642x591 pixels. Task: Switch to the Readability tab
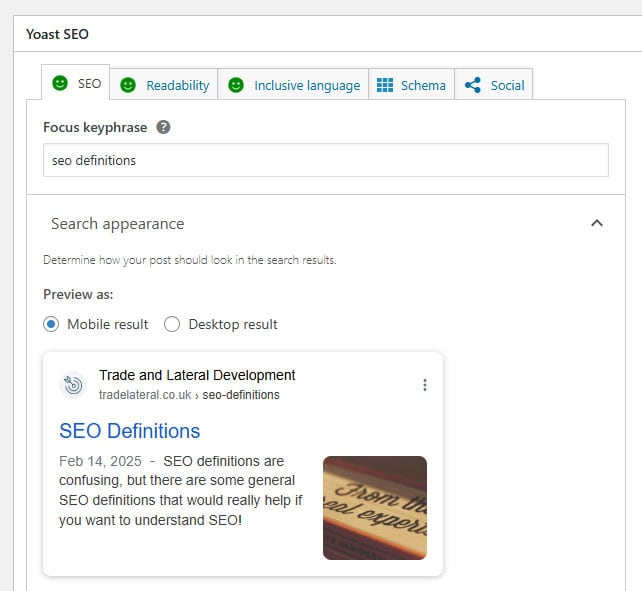click(x=164, y=85)
